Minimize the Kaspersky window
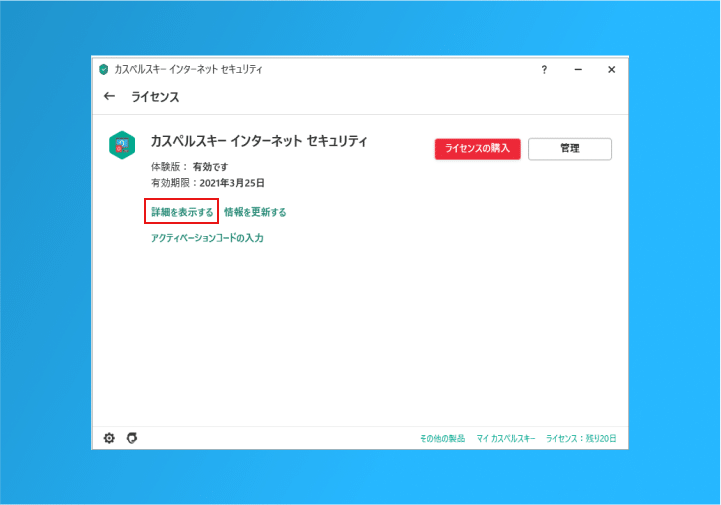This screenshot has width=721, height=505. click(x=578, y=70)
